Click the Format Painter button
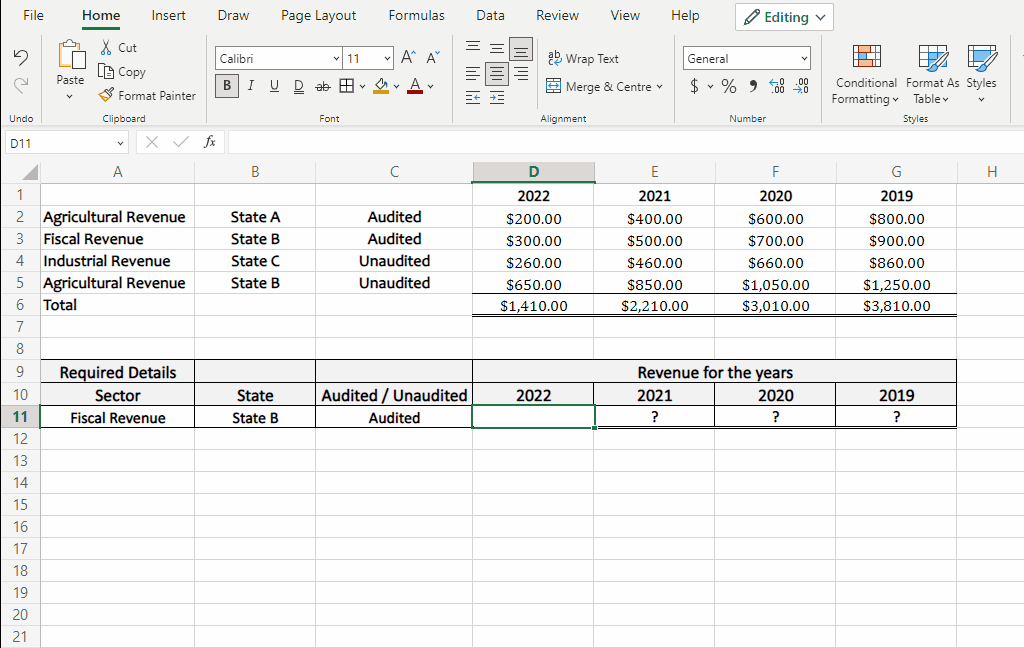 coord(147,95)
